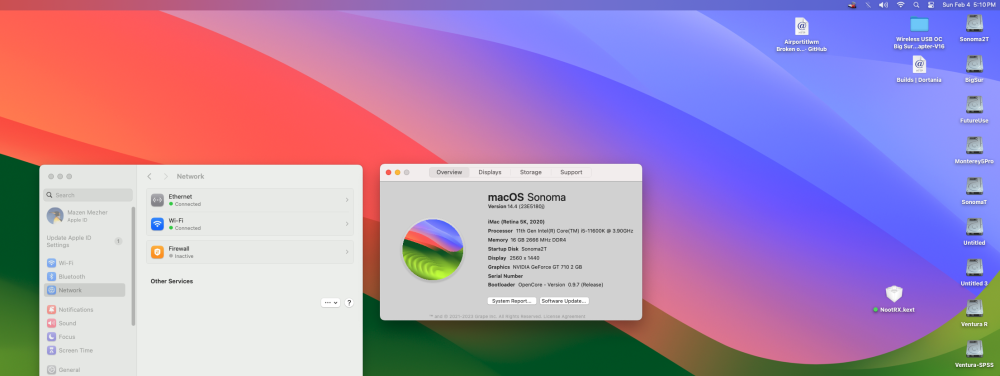Click the iMac (Retina 5K, 2020) text
Screen dimensions: 1000x376
coord(516,221)
